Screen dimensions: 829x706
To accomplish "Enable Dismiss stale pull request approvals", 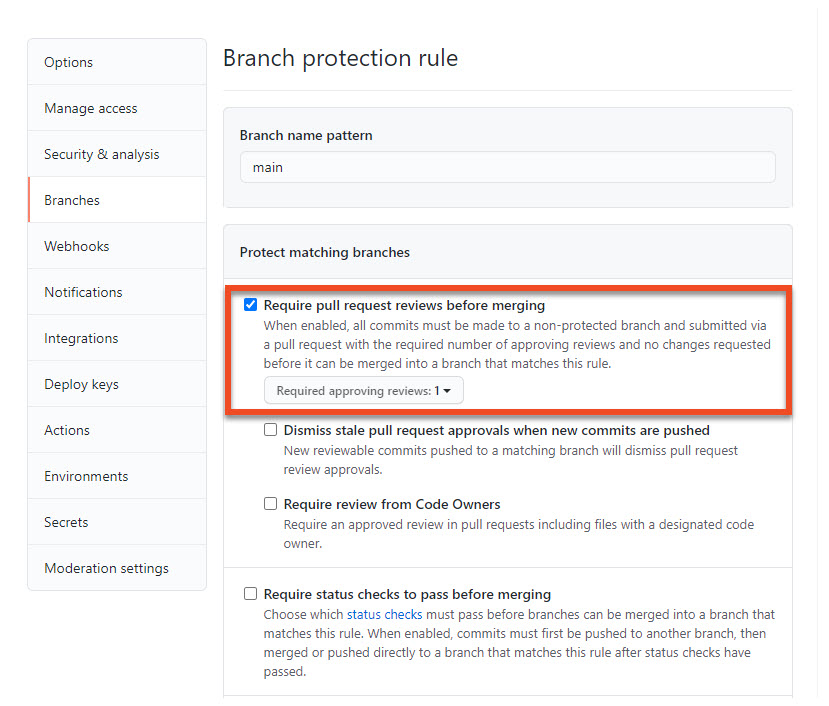I will 270,429.
